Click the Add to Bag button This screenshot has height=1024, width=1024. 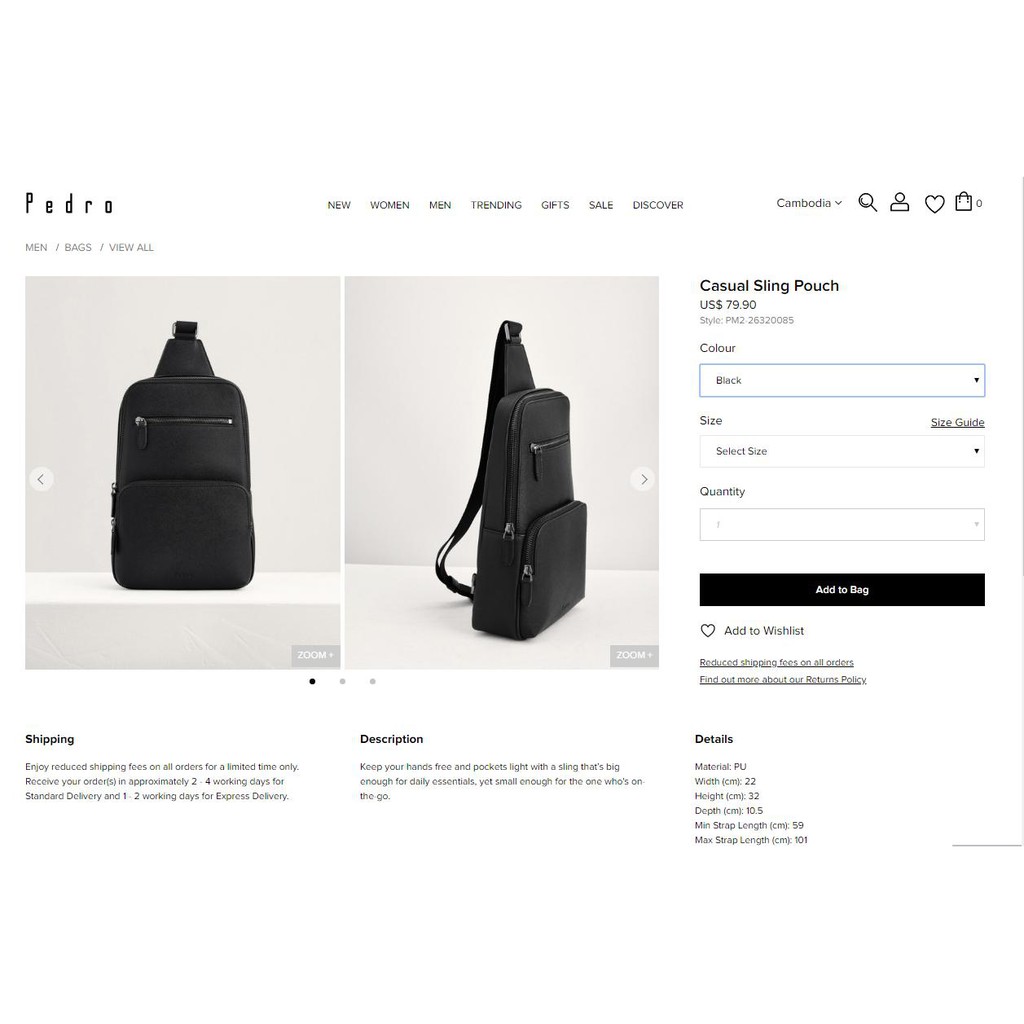click(842, 590)
